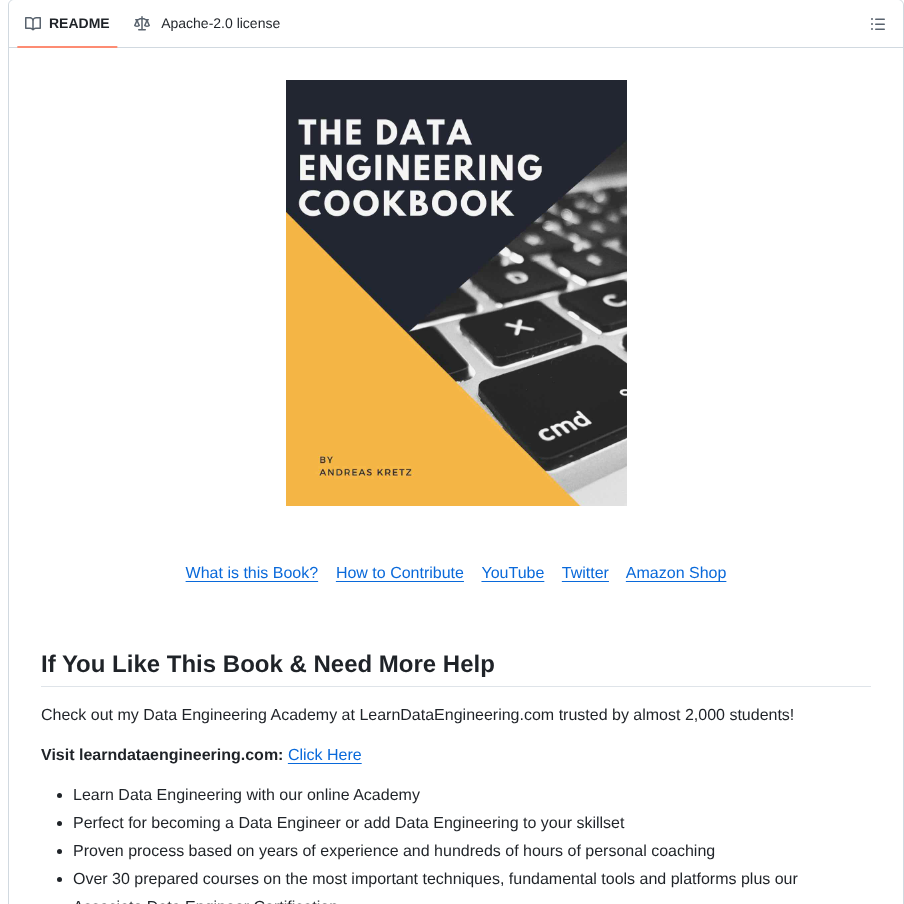Click the law scale icon beside Apache-2.0
Screen dimensions: 904x904
coord(142,24)
